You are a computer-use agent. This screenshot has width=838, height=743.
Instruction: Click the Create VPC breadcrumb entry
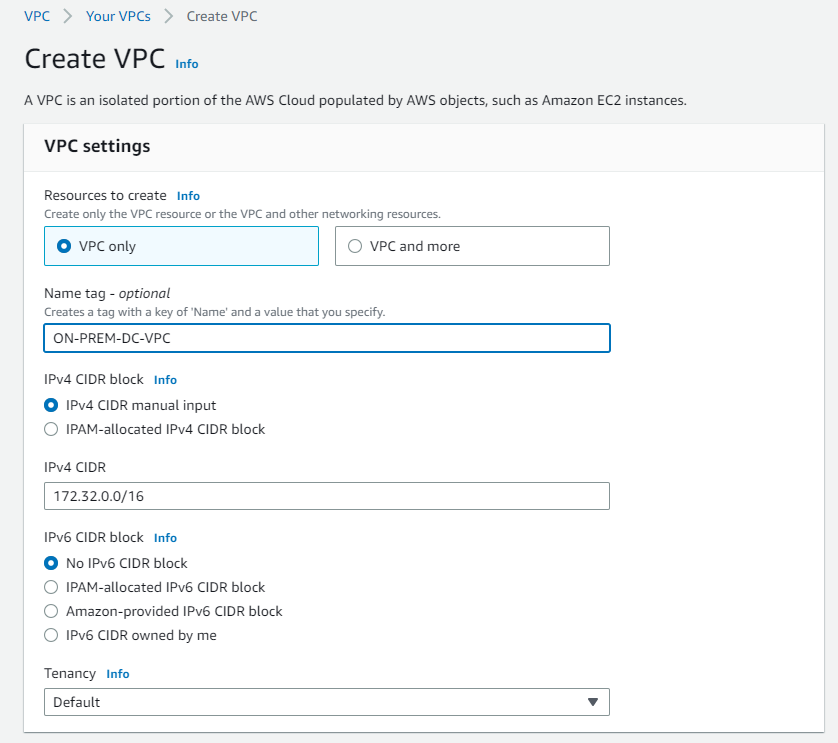(222, 16)
